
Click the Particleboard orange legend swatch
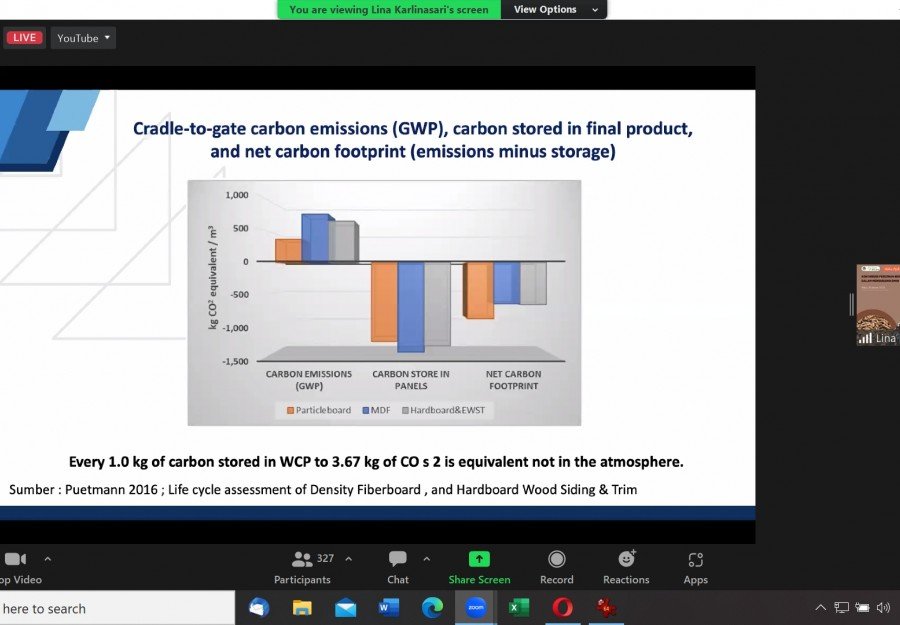[x=290, y=410]
